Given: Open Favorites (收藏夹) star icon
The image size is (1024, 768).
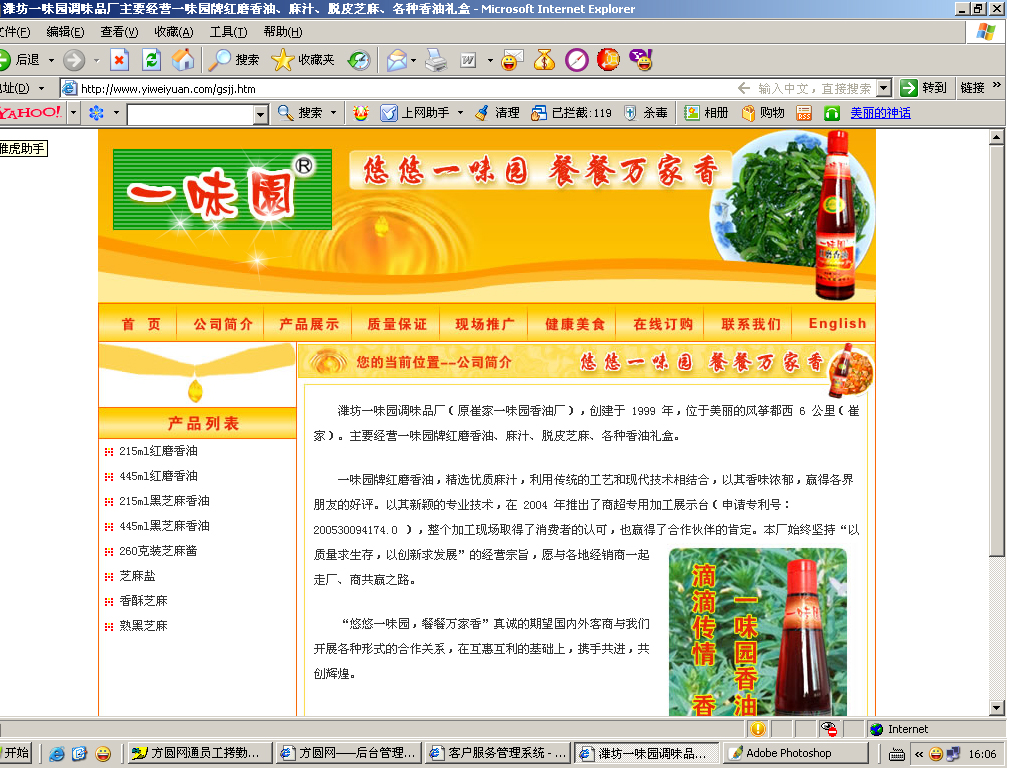Looking at the screenshot, I should tap(282, 60).
